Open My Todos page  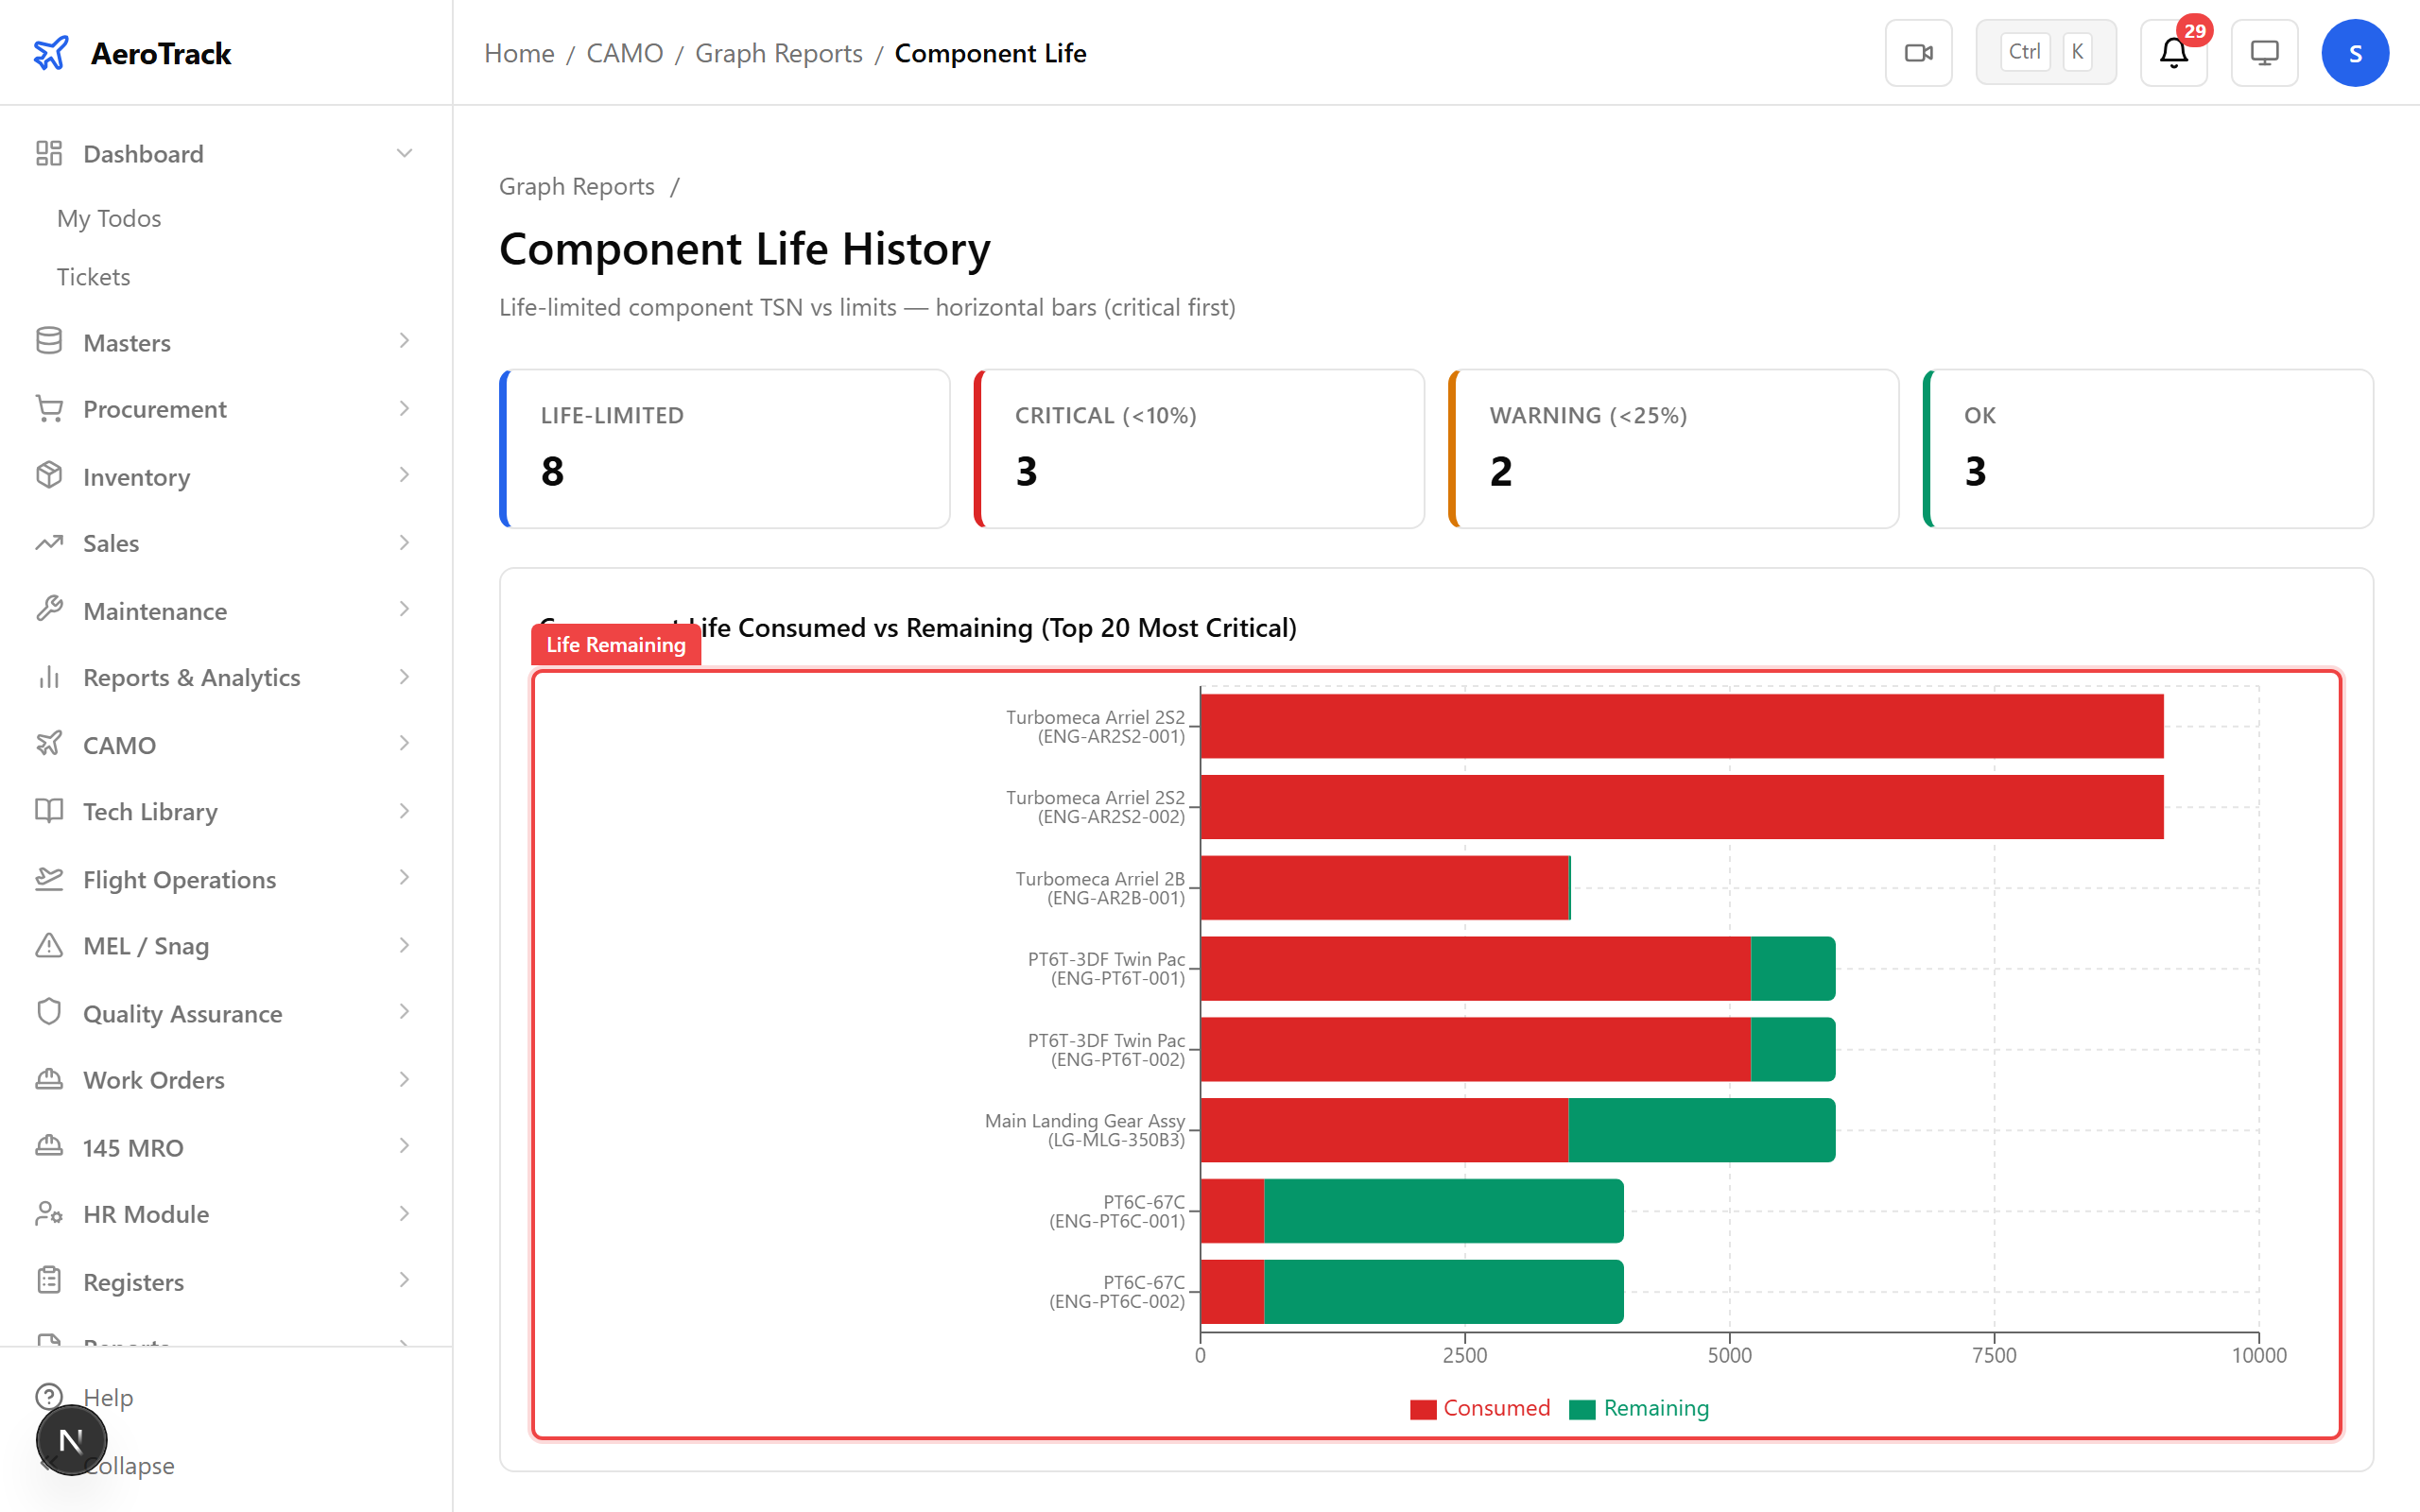coord(108,218)
